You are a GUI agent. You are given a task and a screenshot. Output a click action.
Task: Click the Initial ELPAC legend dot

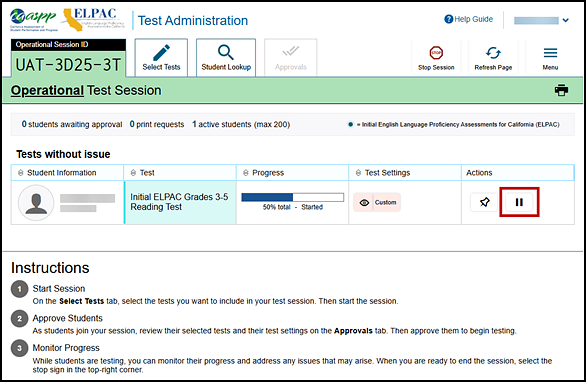tap(350, 124)
